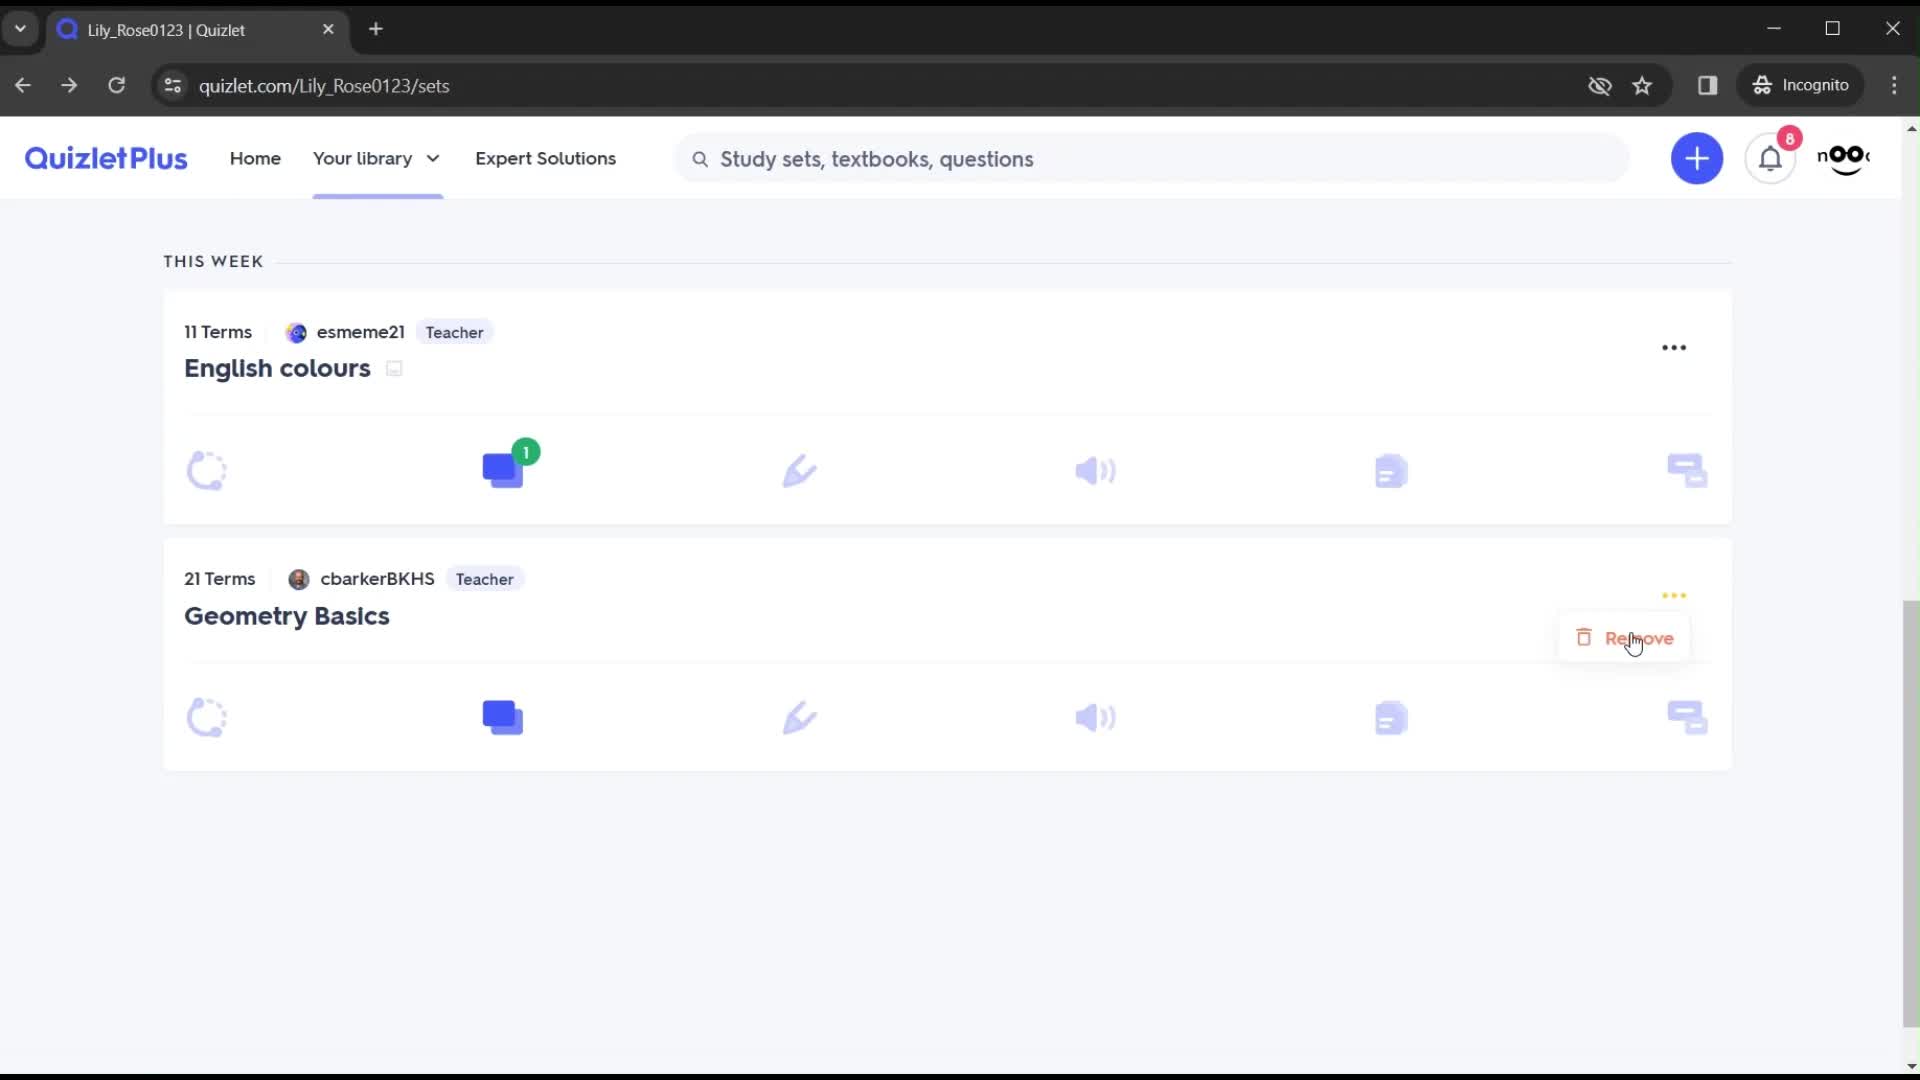Click the Write/Learn icon for English colours

point(798,471)
